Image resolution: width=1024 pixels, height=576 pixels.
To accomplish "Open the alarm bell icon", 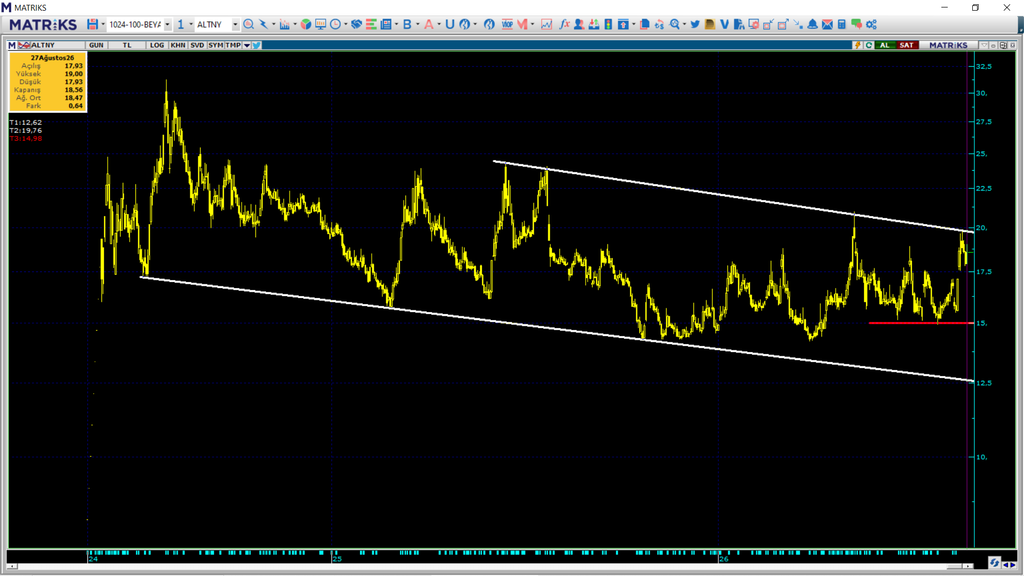I will coord(812,24).
